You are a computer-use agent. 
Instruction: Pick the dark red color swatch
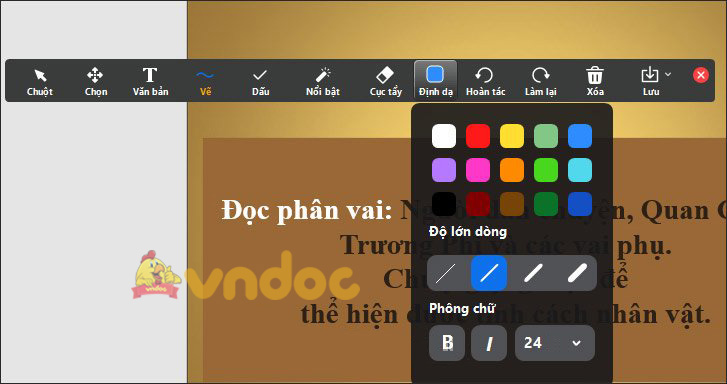click(x=478, y=204)
